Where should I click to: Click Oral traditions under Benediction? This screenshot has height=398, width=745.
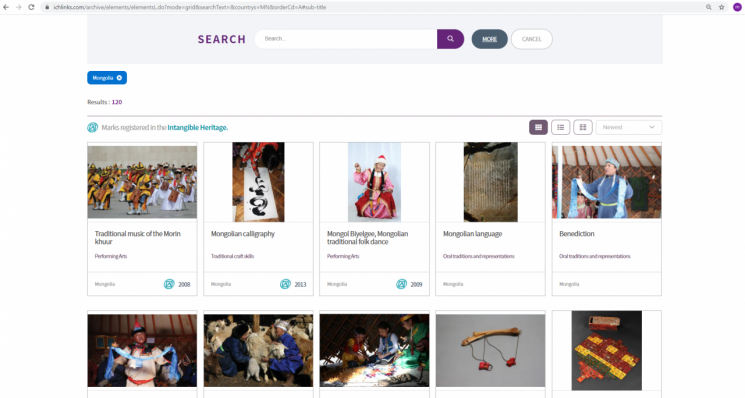[595, 256]
